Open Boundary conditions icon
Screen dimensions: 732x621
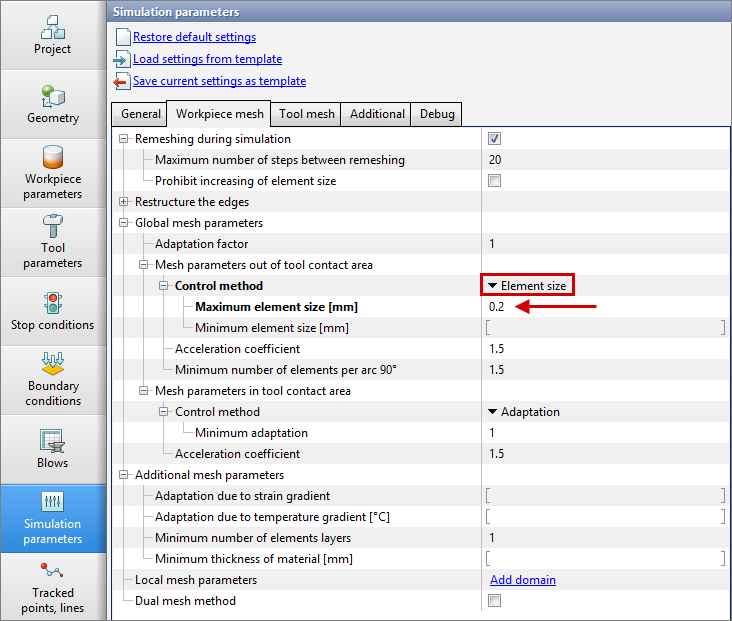pyautogui.click(x=52, y=363)
